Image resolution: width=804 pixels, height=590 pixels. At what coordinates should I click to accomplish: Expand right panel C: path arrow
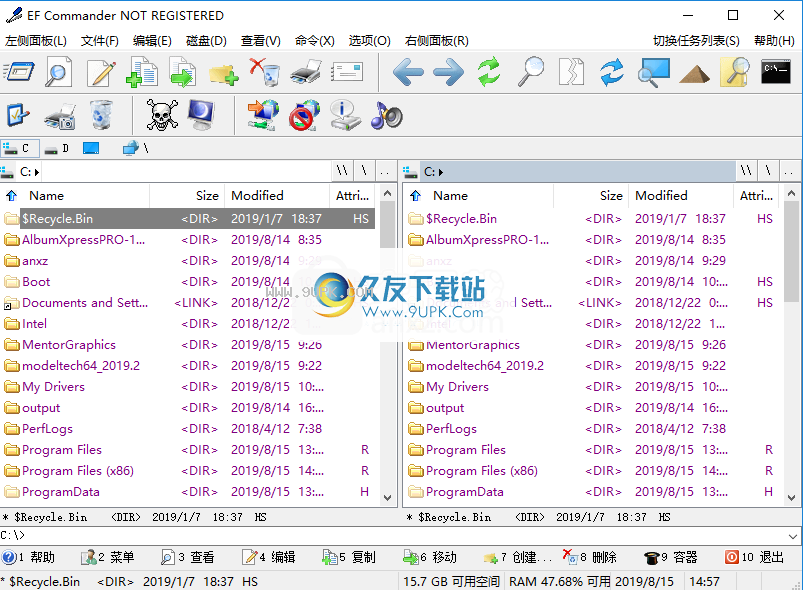click(441, 172)
